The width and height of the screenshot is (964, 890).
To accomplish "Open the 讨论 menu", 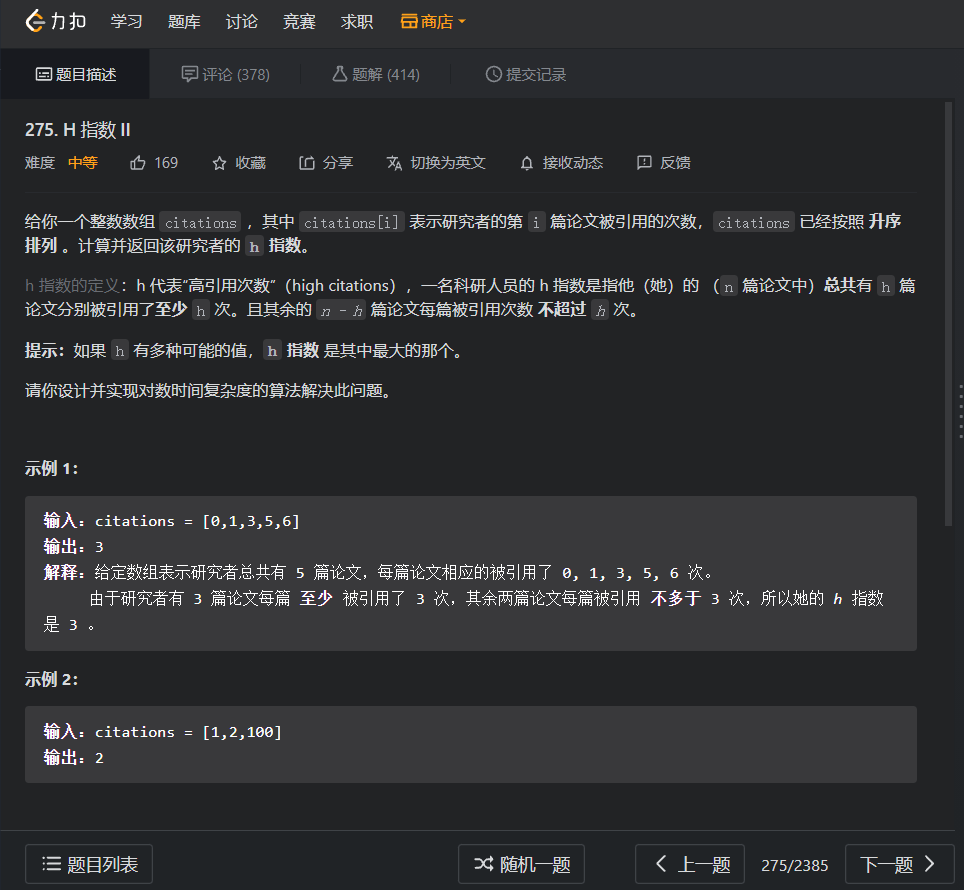I will (x=242, y=22).
